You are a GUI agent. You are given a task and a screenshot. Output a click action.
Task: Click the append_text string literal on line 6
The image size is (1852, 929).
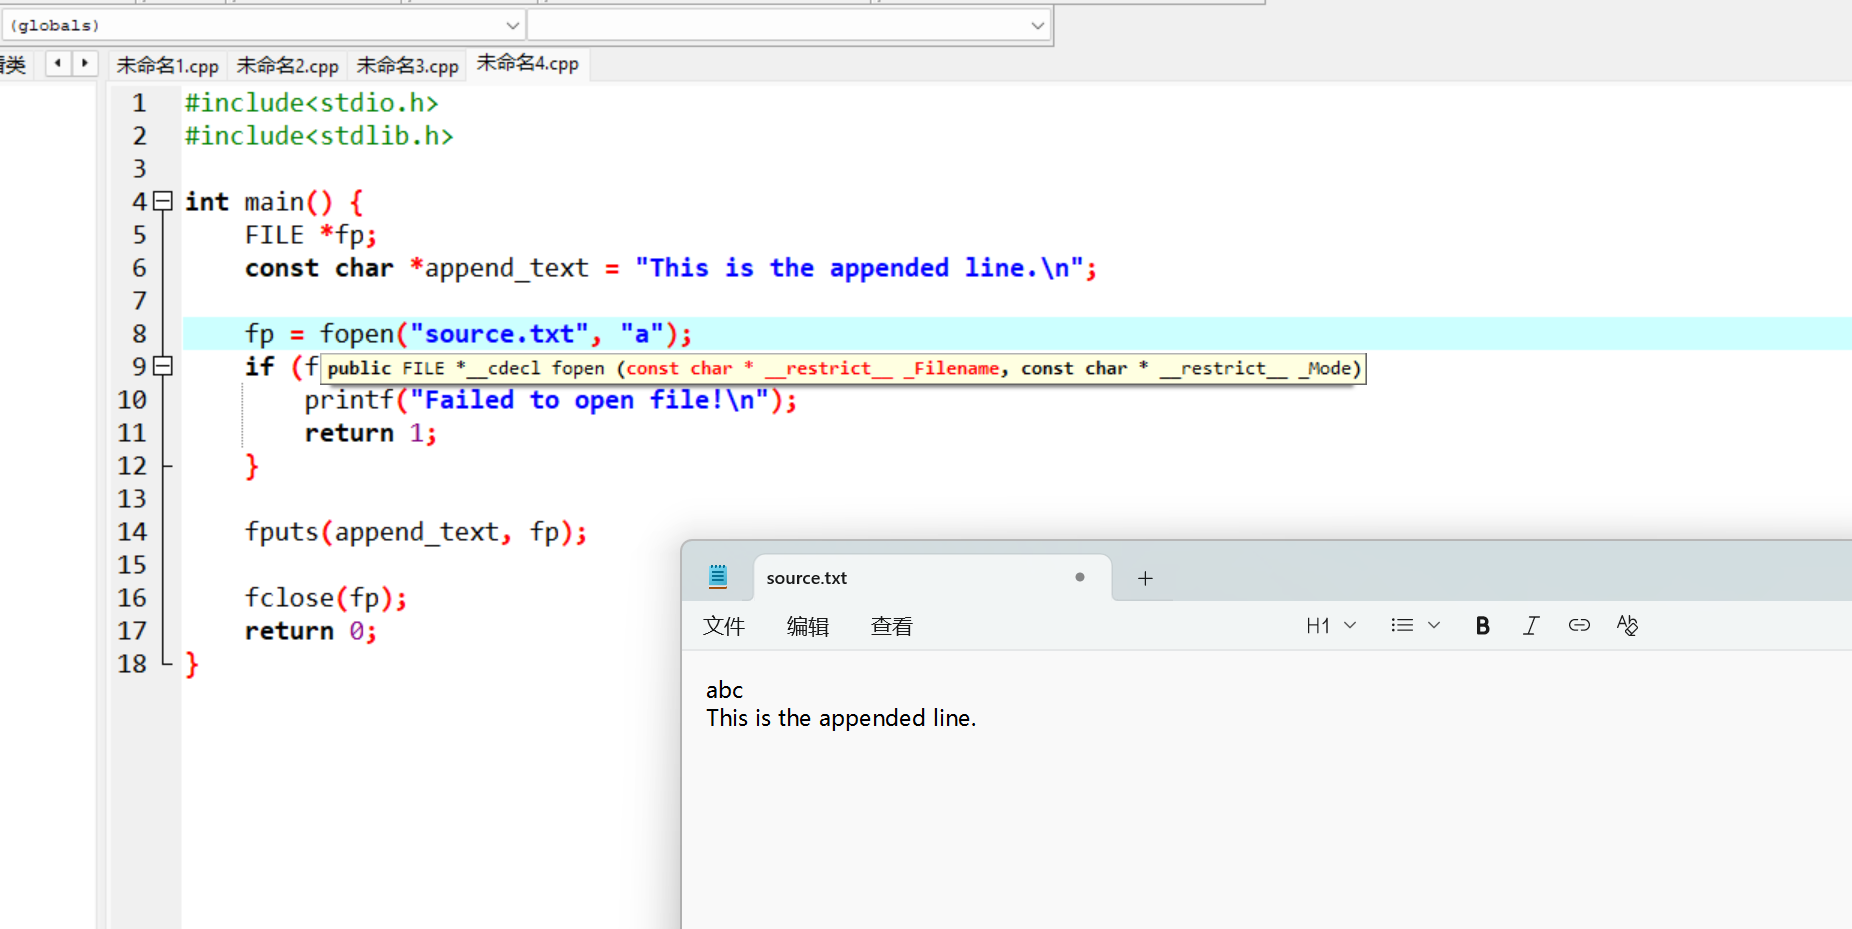coord(860,268)
